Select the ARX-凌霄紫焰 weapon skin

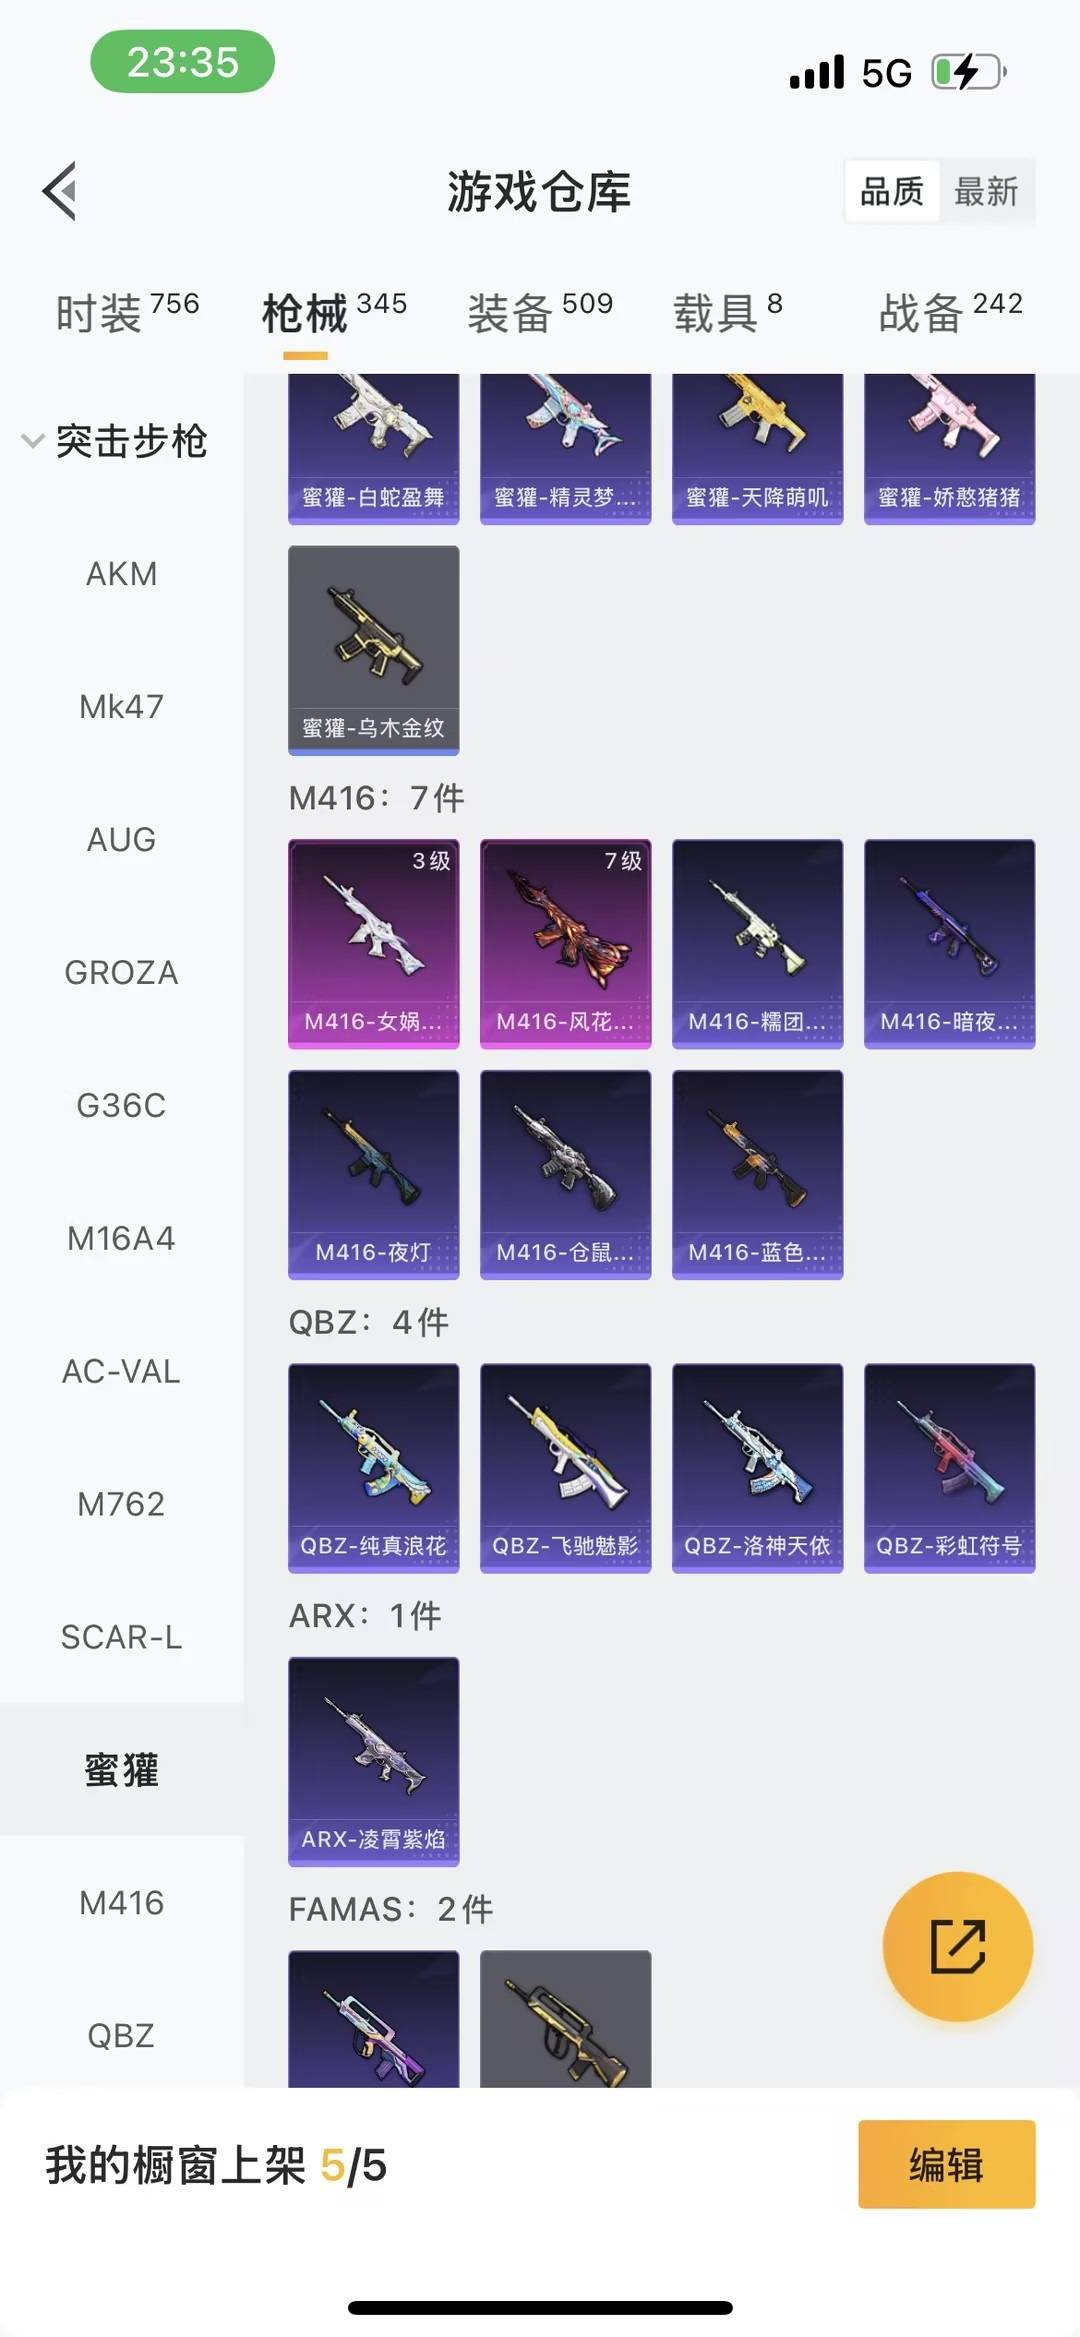tap(374, 1762)
